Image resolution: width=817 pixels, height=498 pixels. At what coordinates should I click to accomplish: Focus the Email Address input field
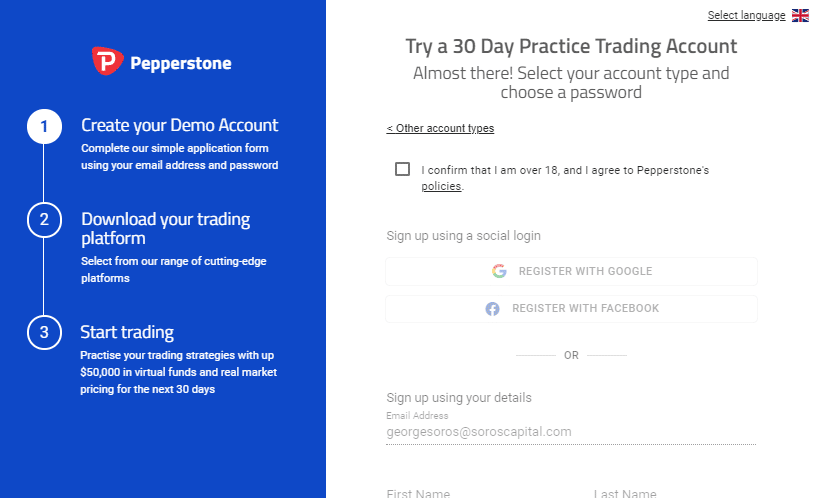(x=571, y=432)
